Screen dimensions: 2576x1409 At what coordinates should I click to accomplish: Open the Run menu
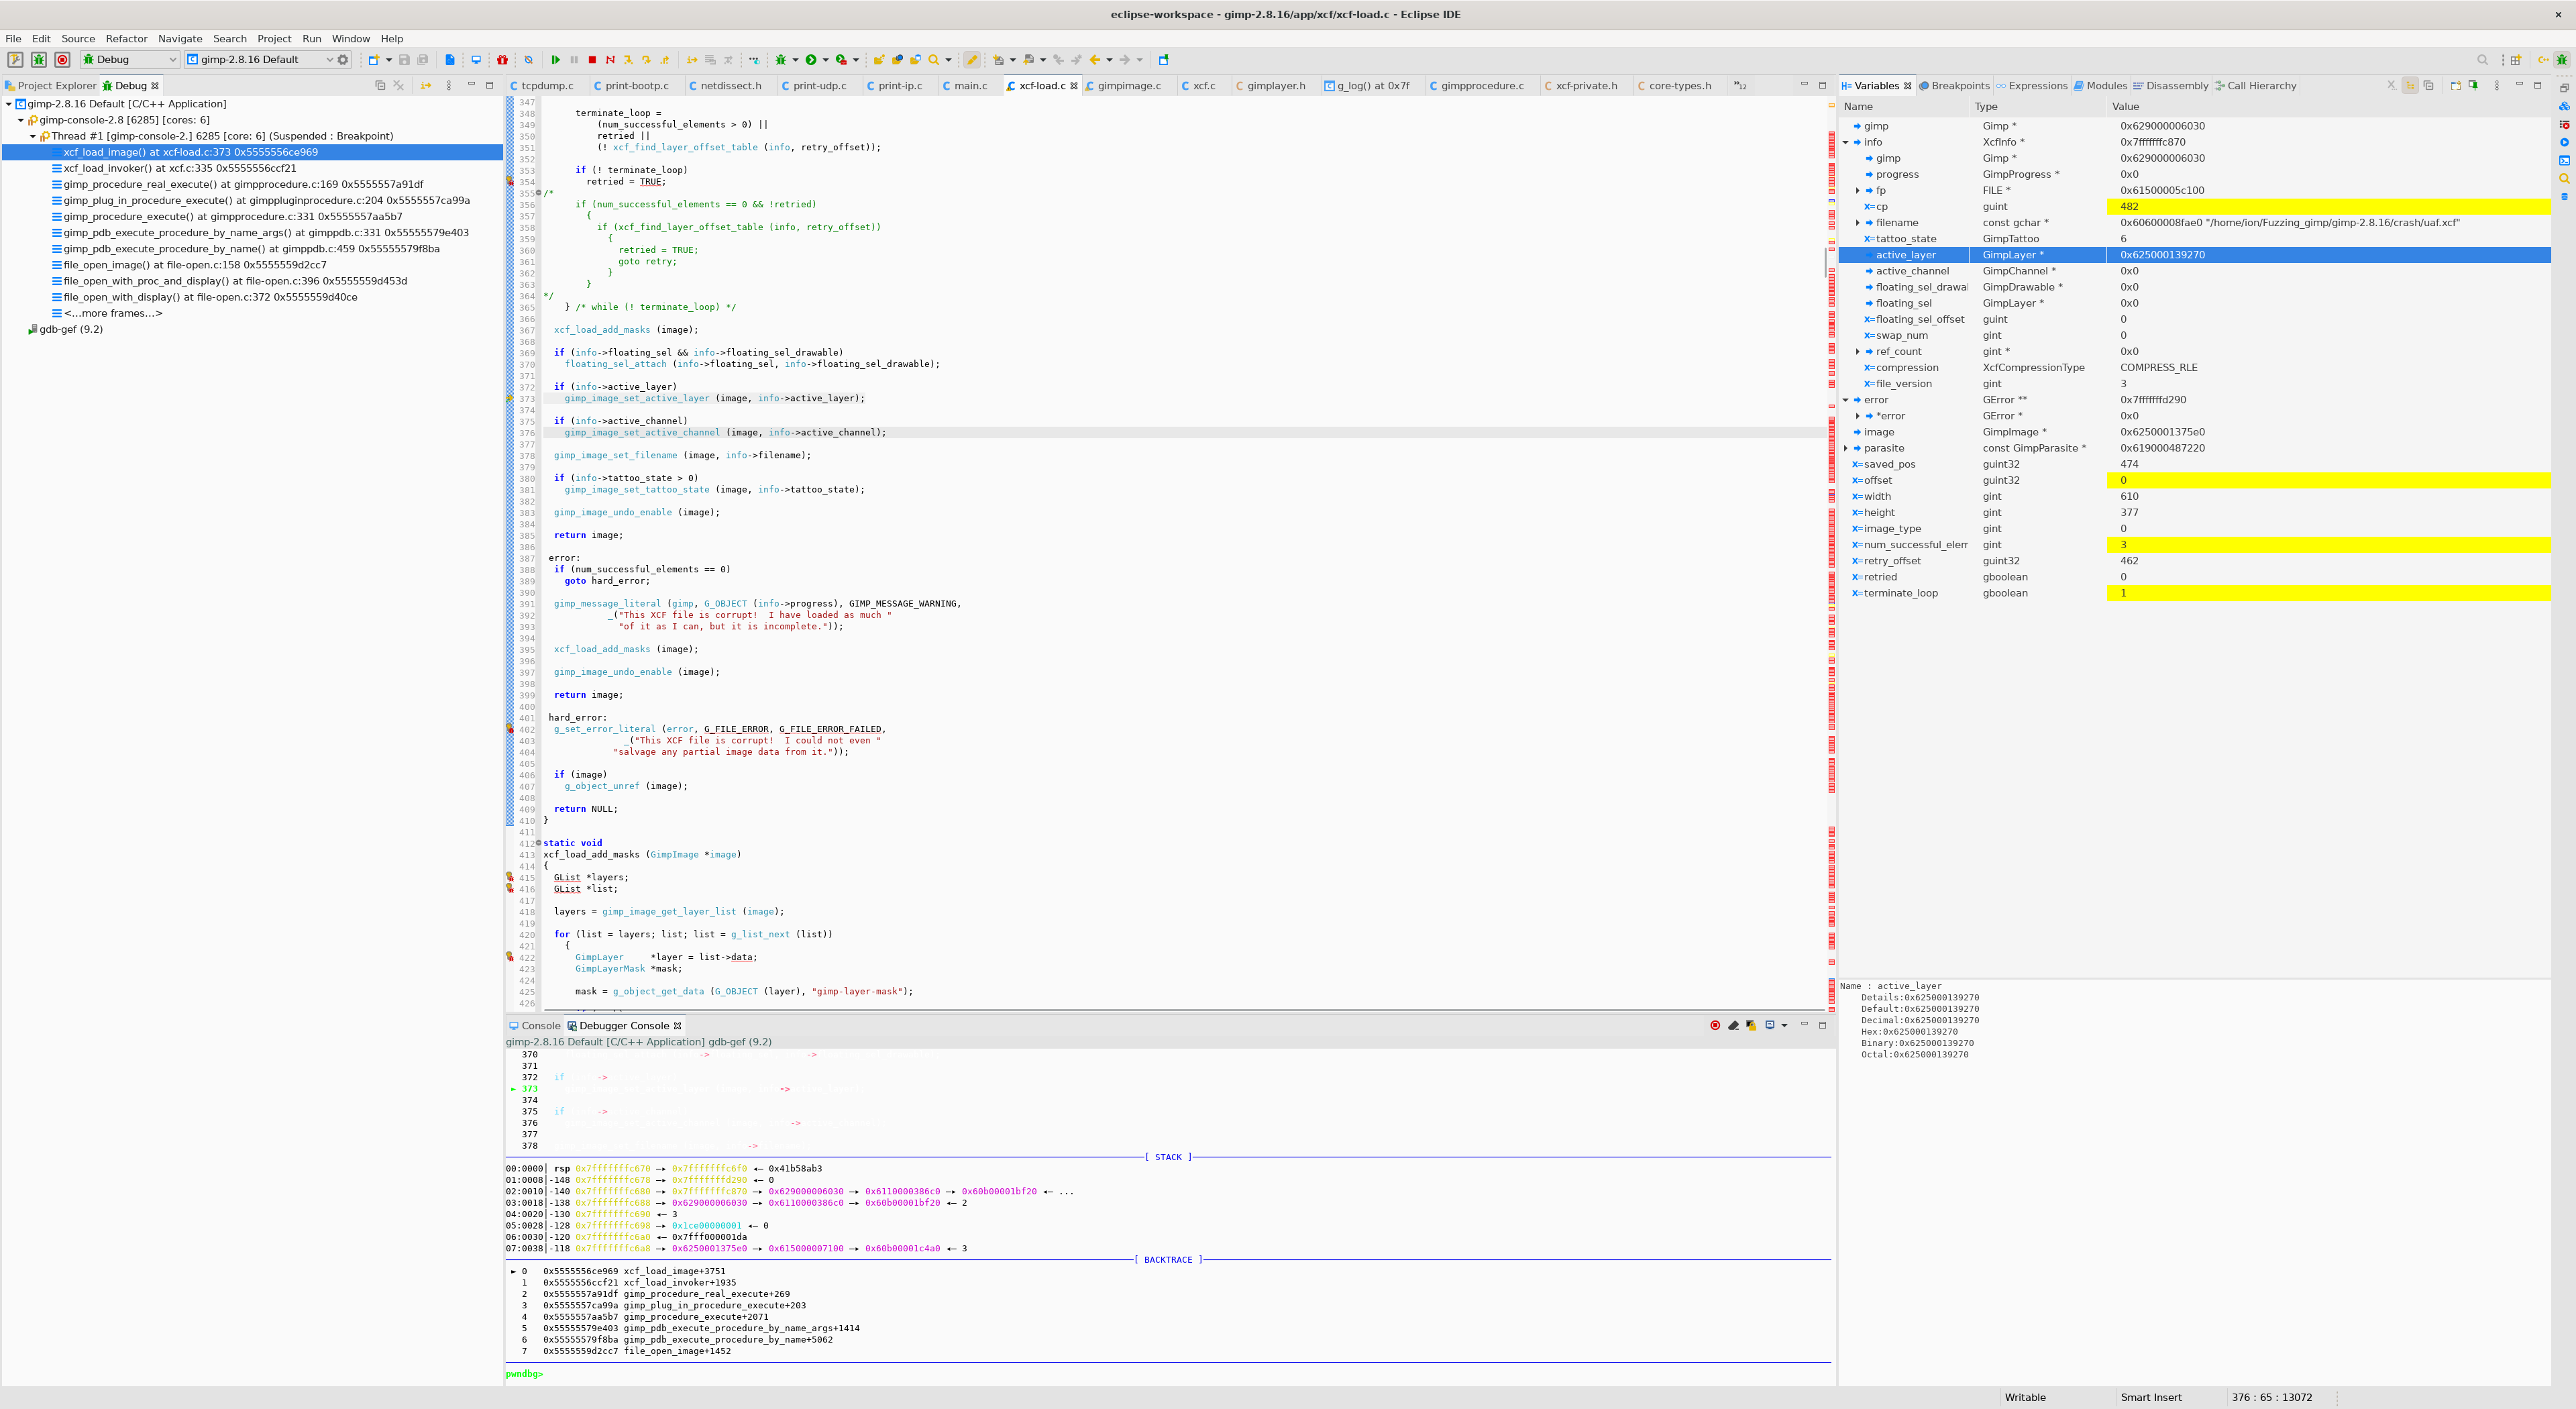click(x=312, y=39)
